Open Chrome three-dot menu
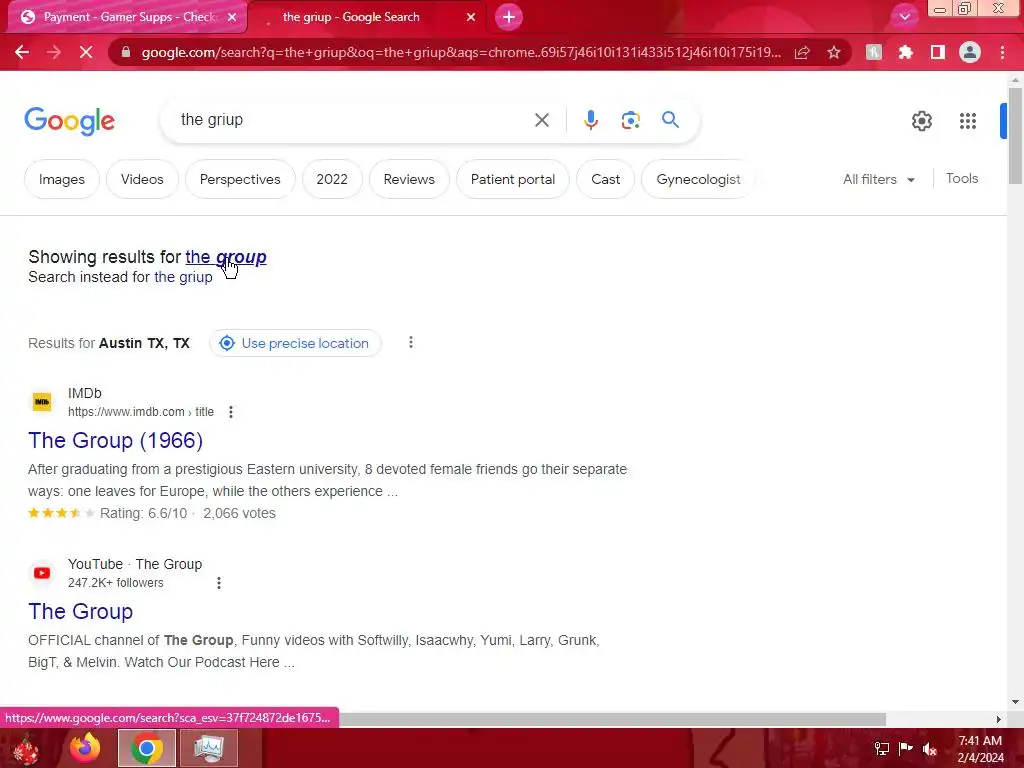Screen dimensions: 1024x768 coord(1002,52)
